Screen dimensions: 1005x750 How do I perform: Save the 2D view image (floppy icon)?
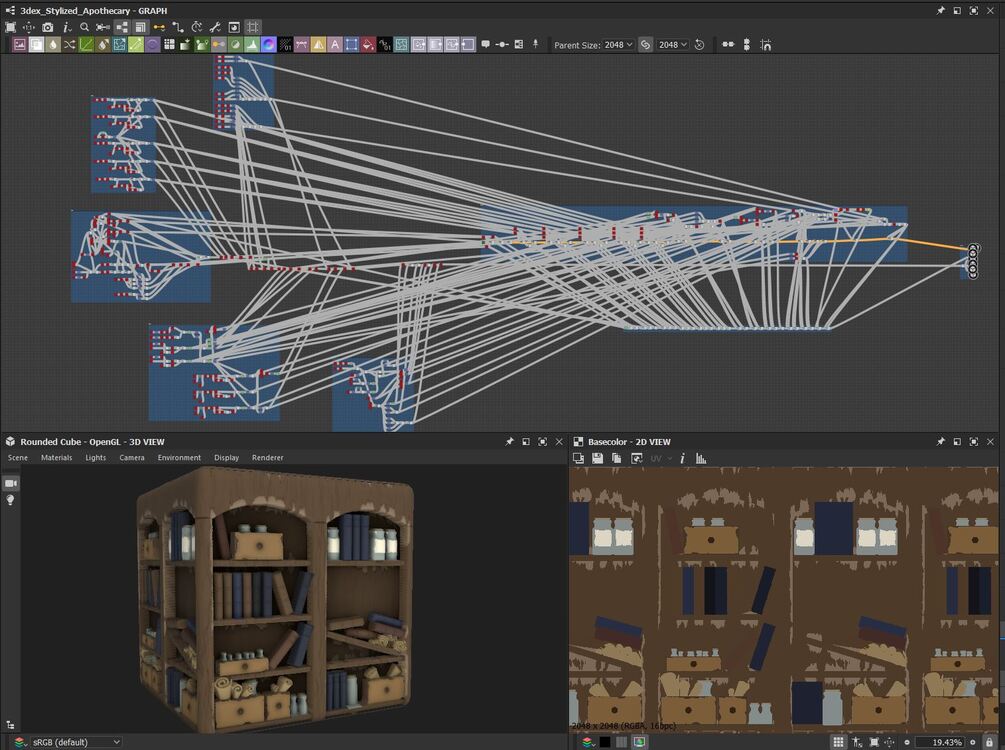pos(597,458)
